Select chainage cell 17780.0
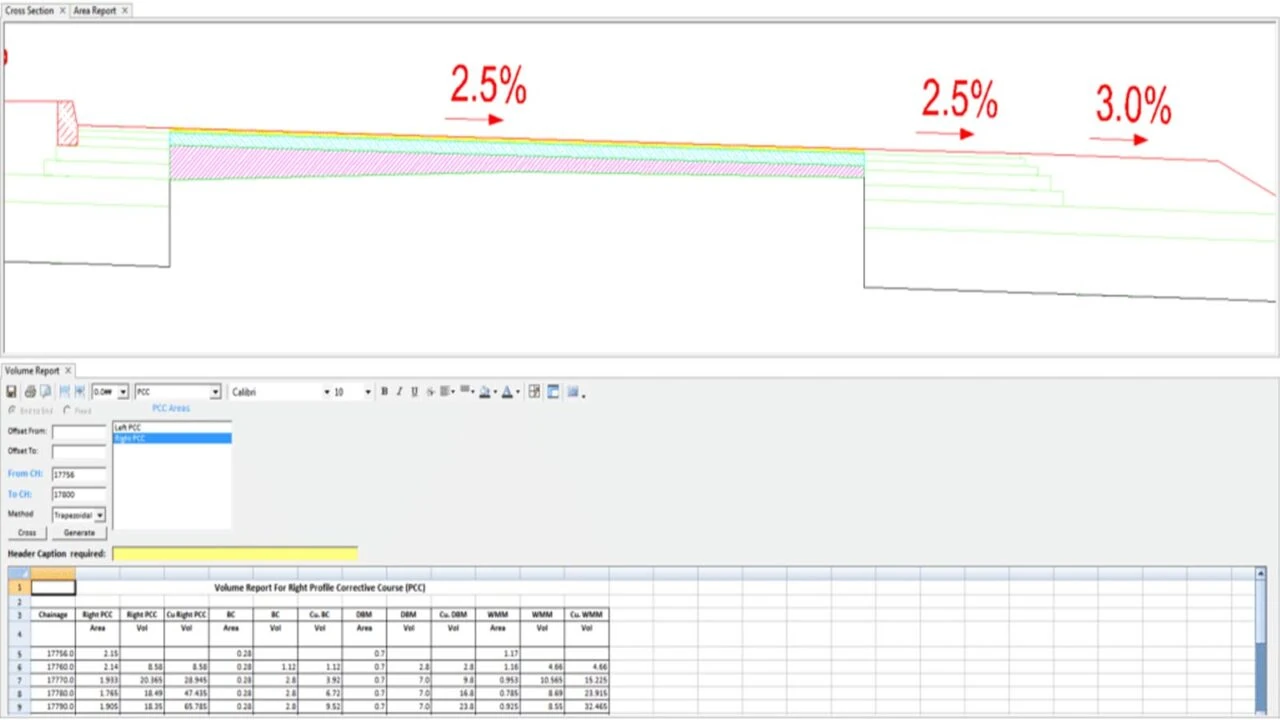Screen dimensions: 1280x720 tap(53, 692)
